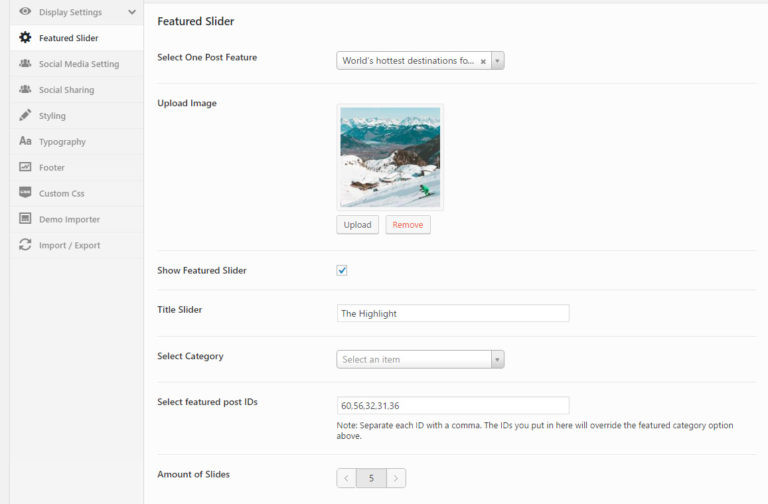Select Featured Slider in the sidebar

pyautogui.click(x=76, y=38)
